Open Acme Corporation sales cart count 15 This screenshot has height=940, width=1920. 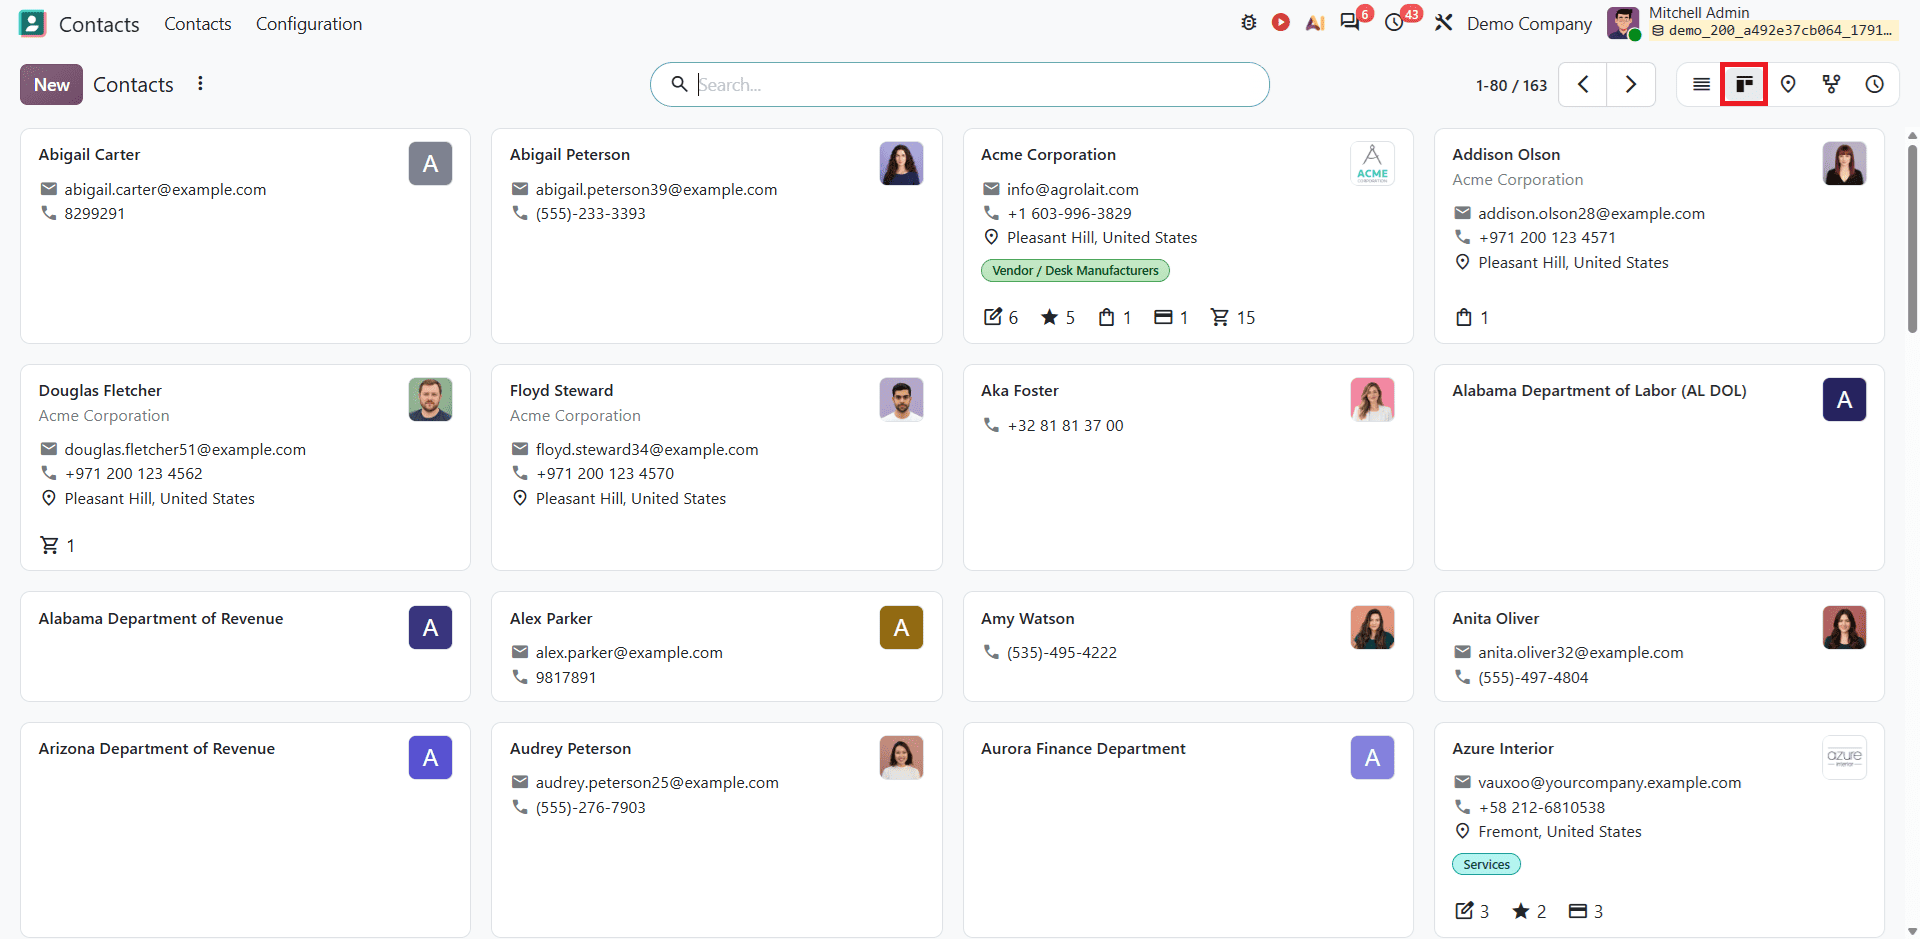[1233, 317]
